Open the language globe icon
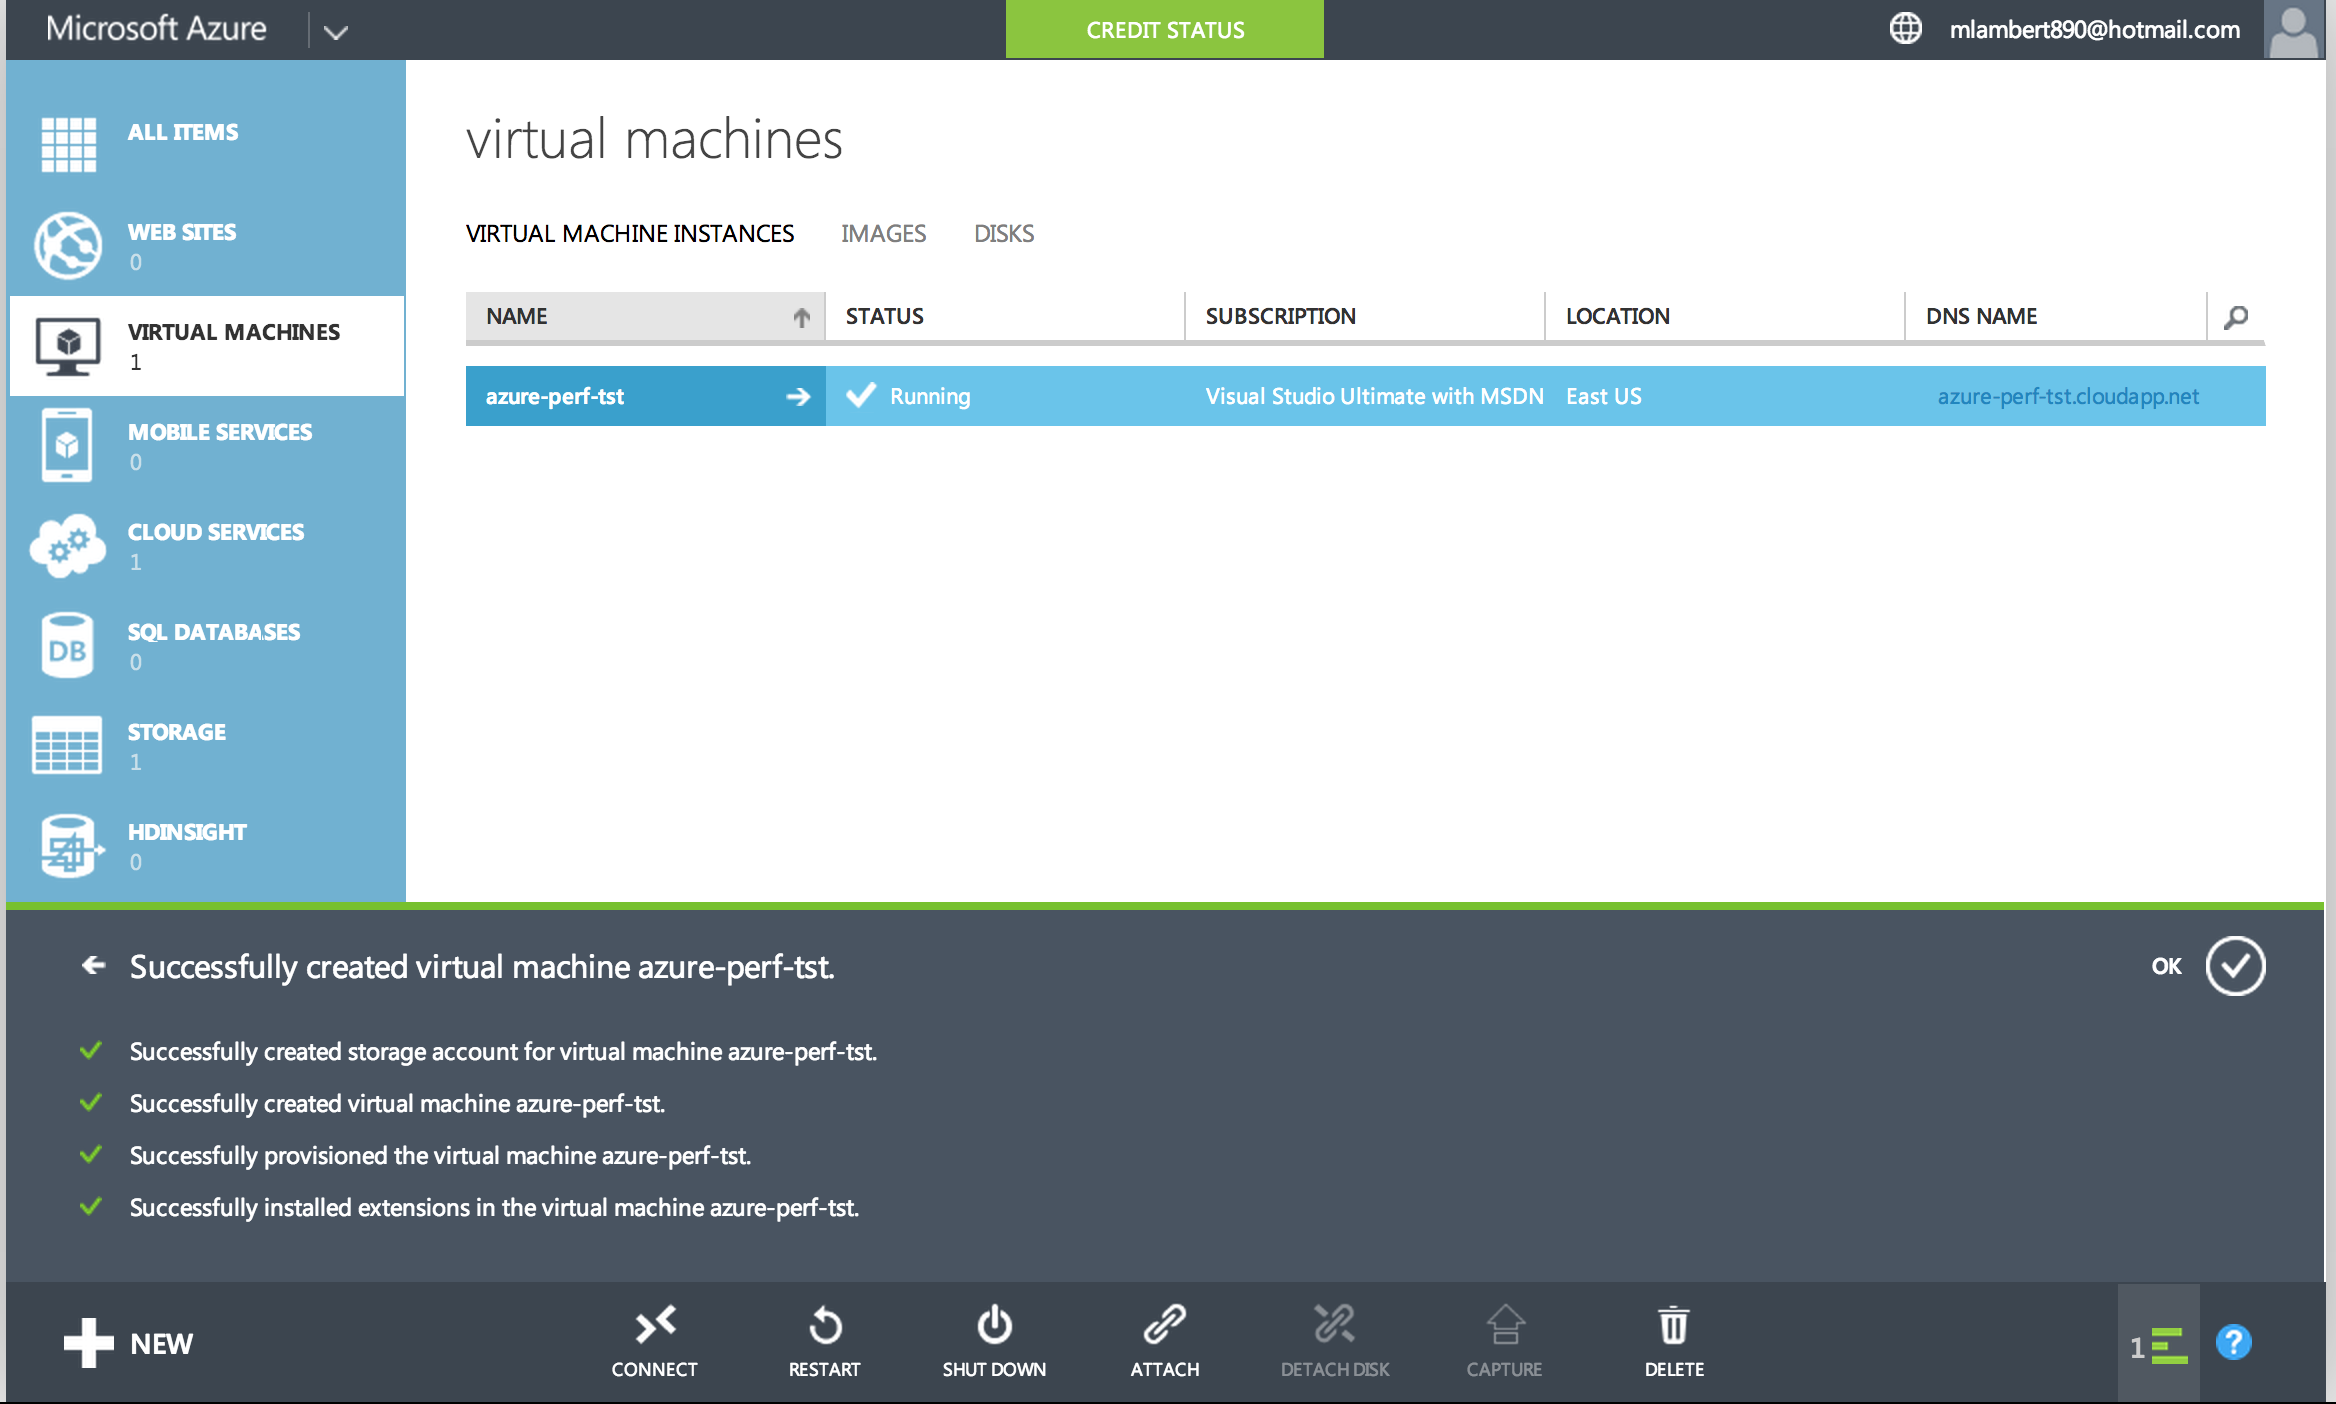This screenshot has height=1404, width=2336. [x=1905, y=29]
